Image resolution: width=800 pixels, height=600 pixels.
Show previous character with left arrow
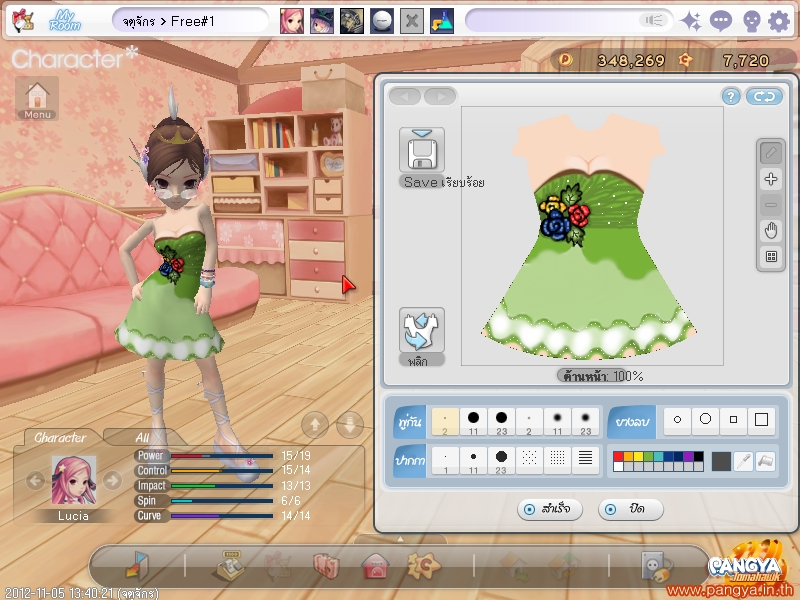pos(35,481)
